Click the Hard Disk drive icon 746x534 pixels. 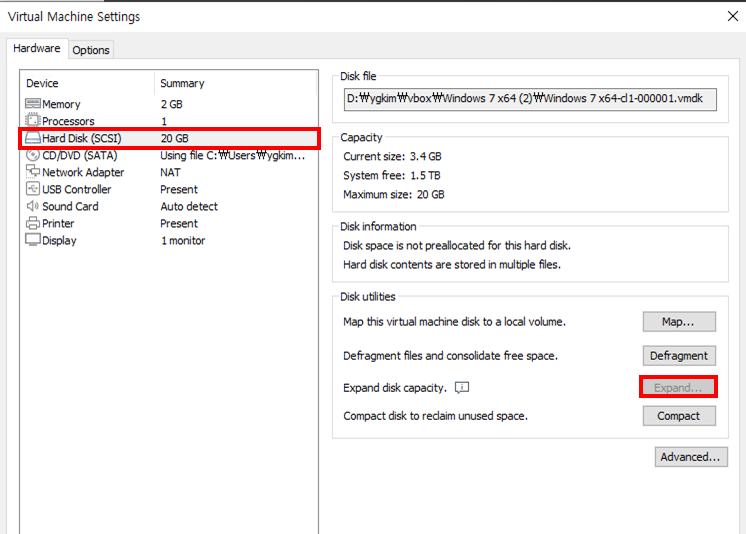click(x=33, y=138)
